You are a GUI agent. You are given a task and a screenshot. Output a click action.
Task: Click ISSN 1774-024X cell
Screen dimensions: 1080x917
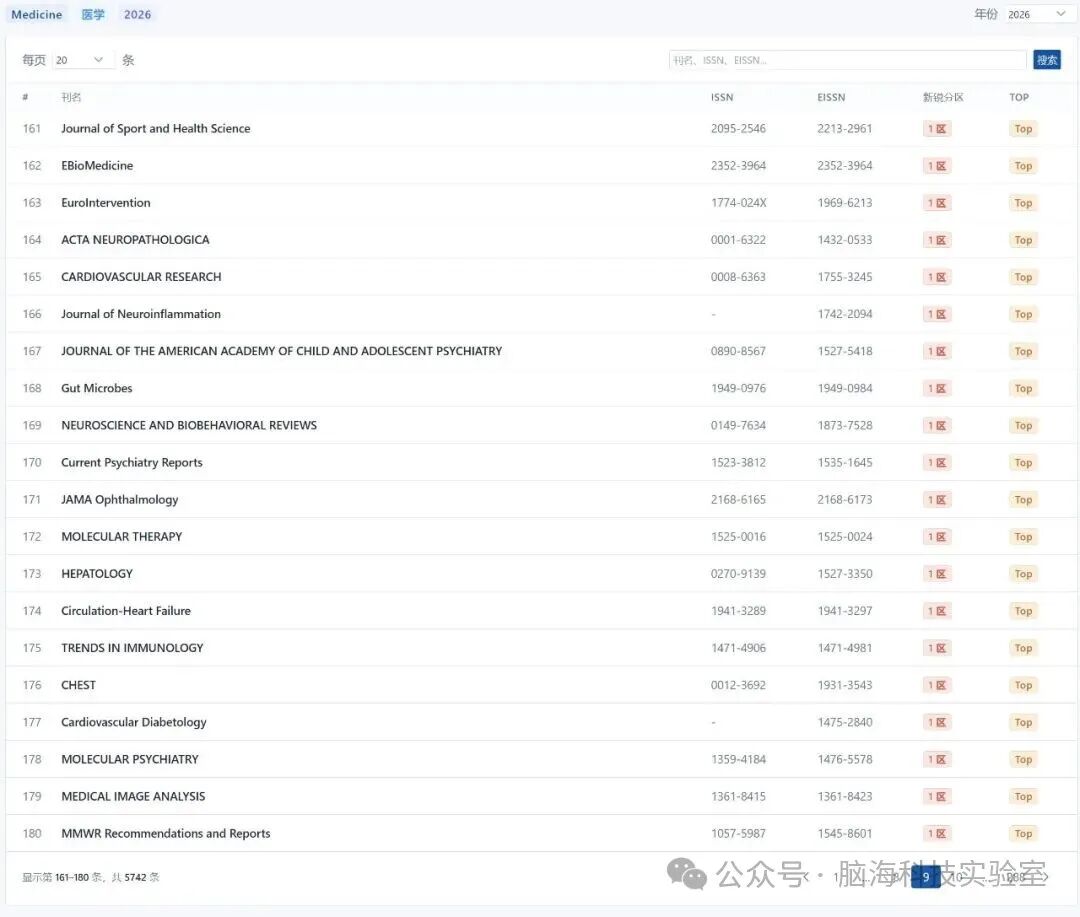pyautogui.click(x=738, y=203)
